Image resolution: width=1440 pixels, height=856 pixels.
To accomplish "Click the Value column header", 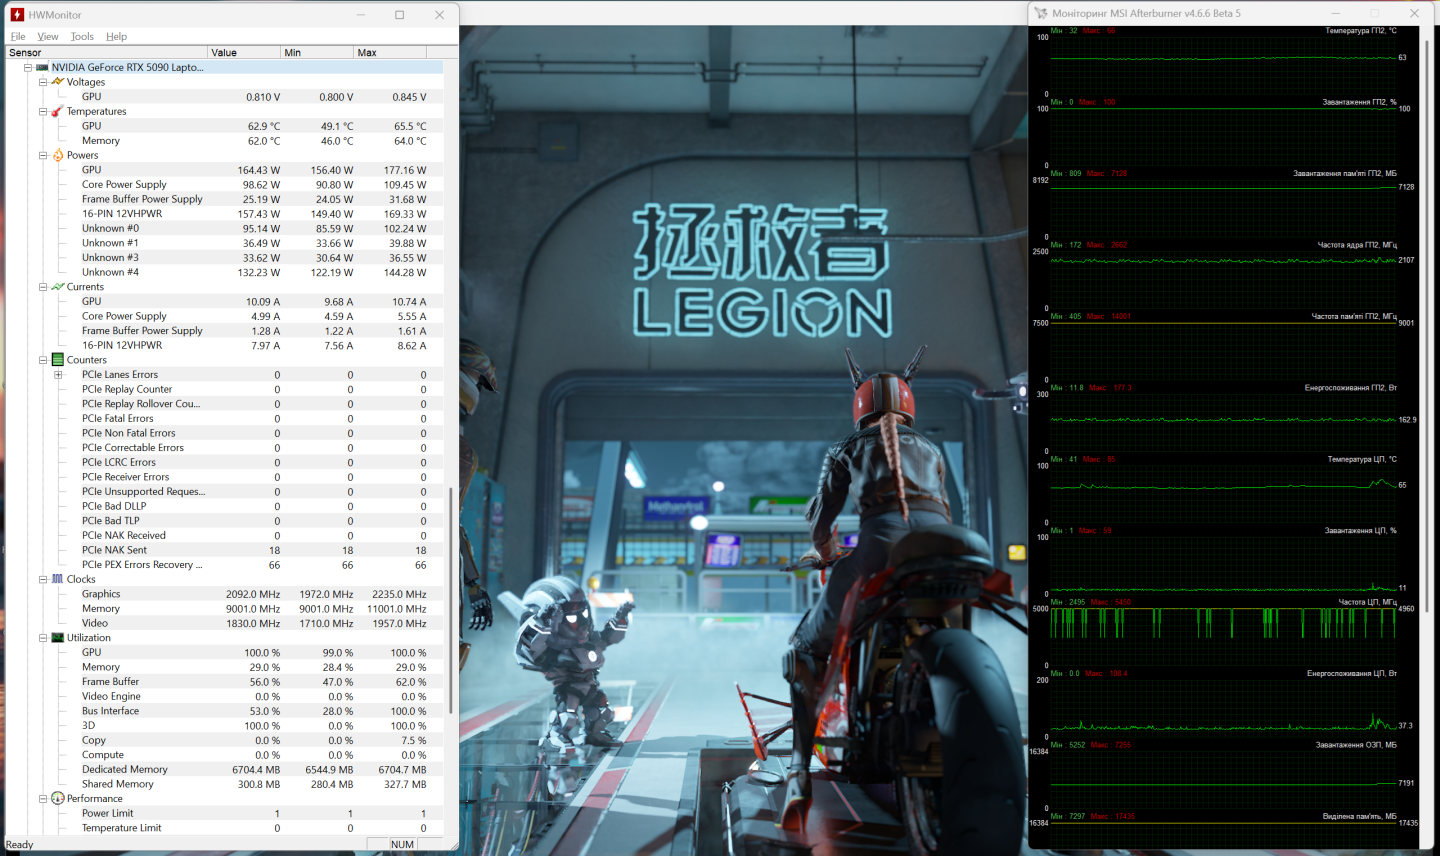I will (x=244, y=52).
